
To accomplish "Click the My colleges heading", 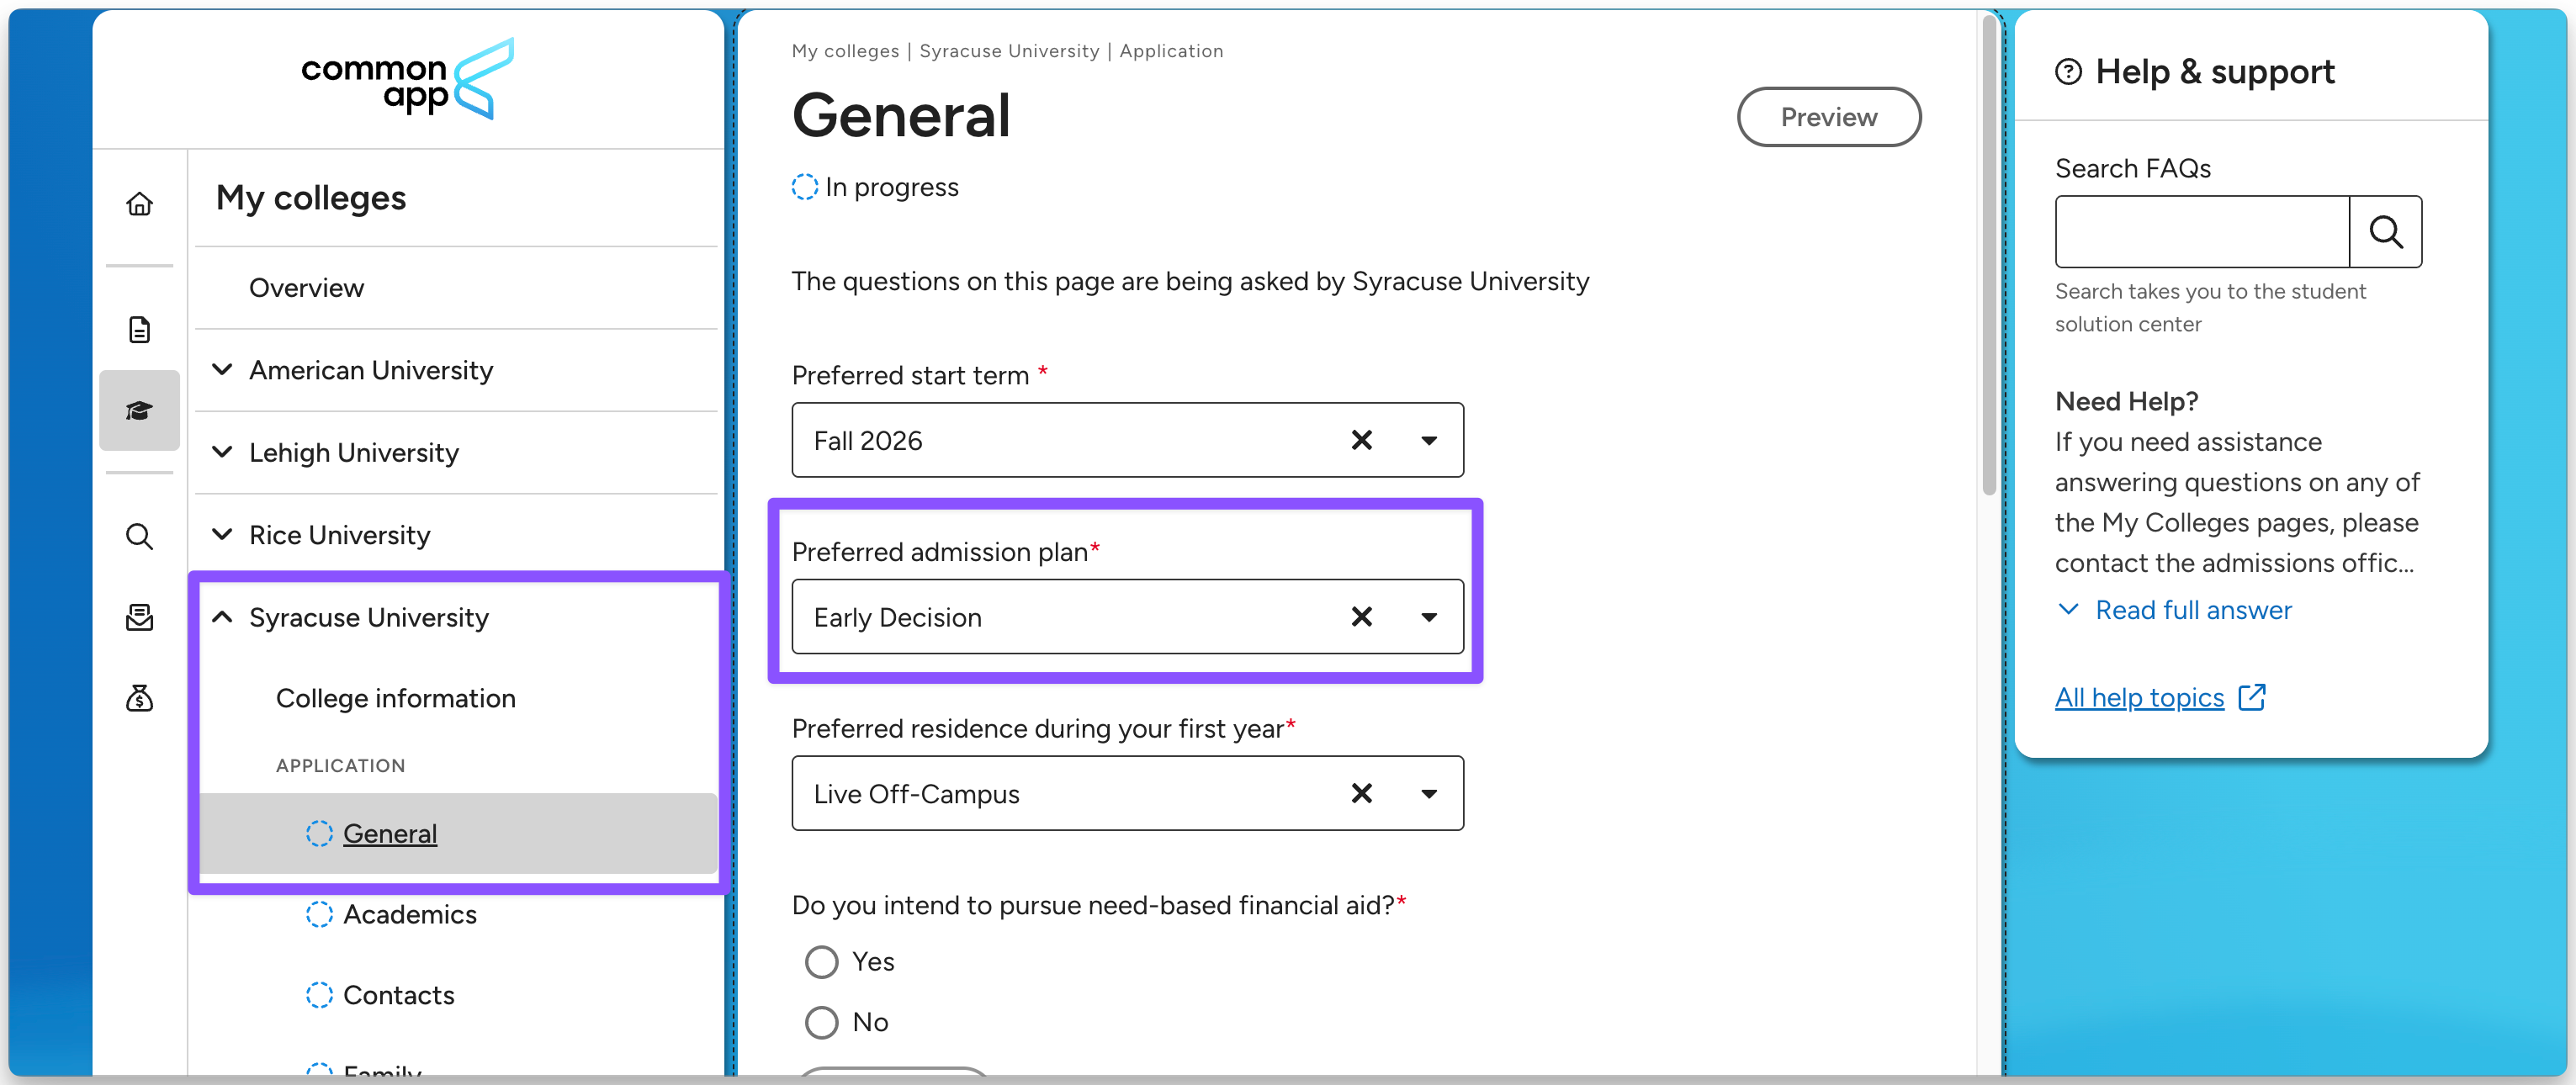I will pyautogui.click(x=311, y=198).
